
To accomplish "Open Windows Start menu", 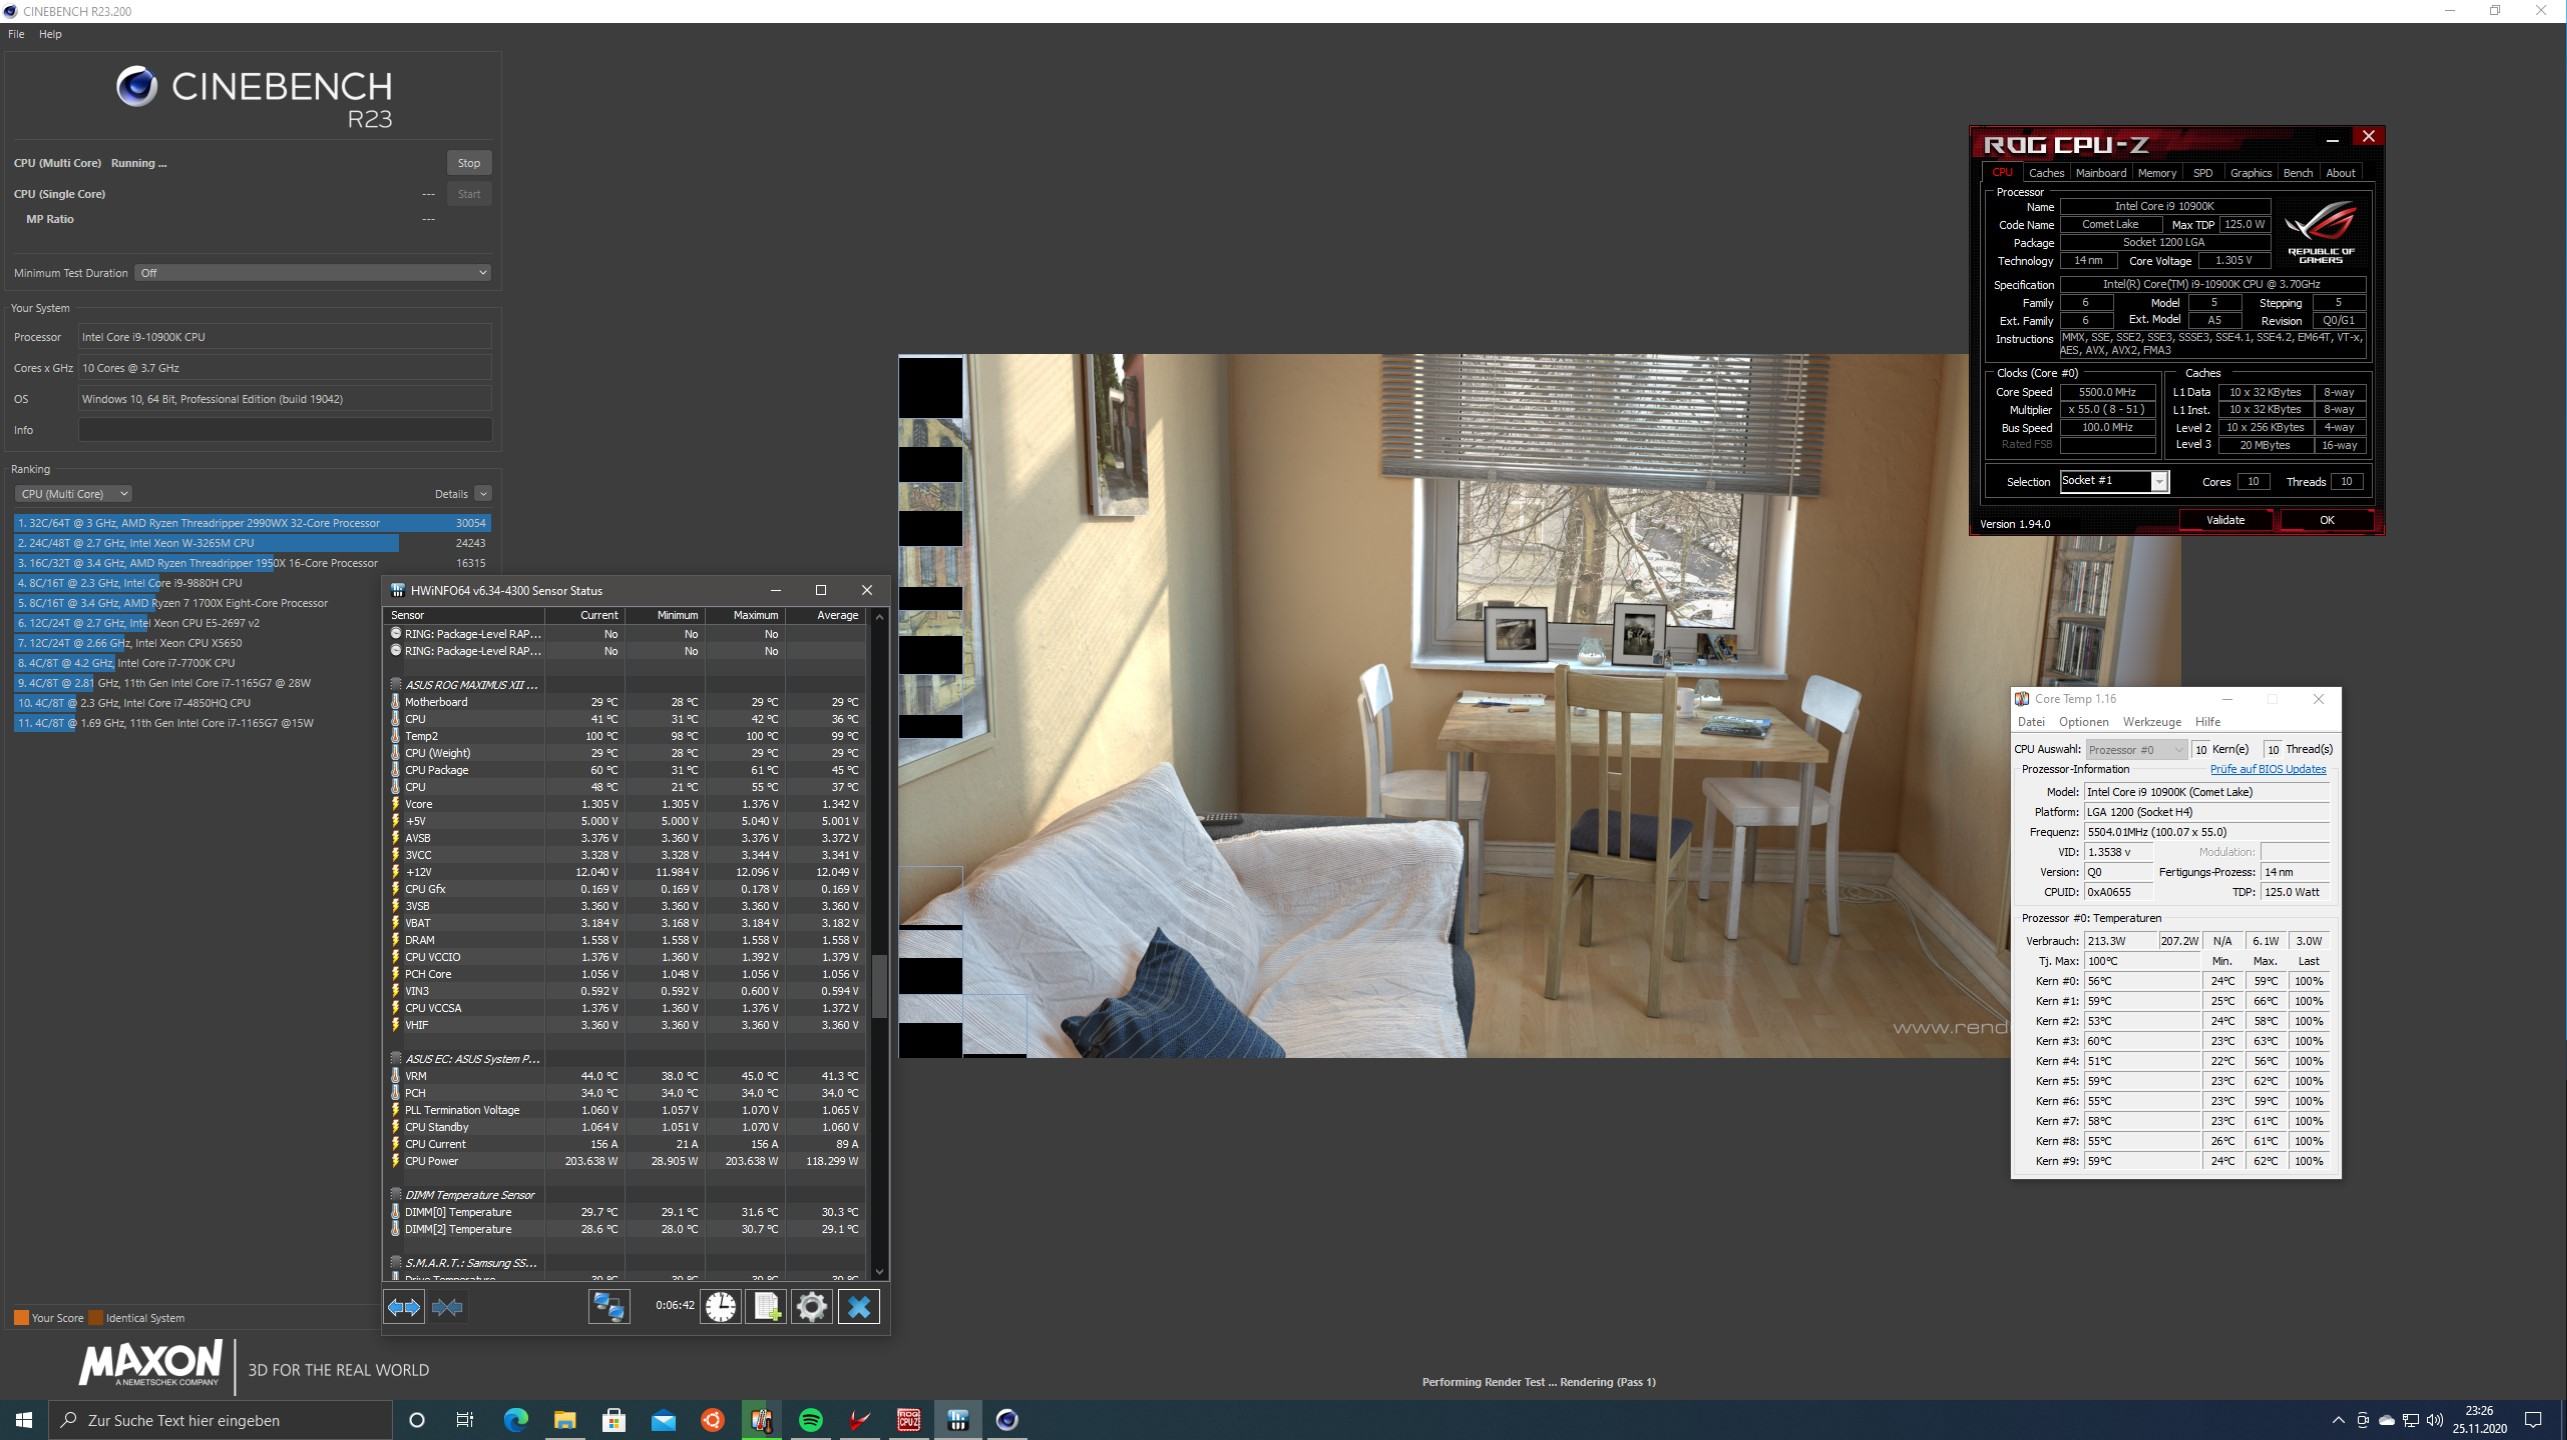I will [x=24, y=1420].
